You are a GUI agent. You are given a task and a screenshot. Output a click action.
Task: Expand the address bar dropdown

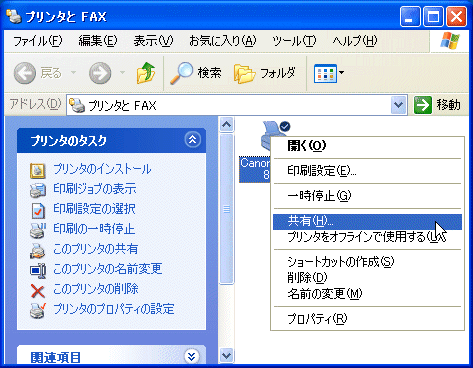tap(399, 105)
